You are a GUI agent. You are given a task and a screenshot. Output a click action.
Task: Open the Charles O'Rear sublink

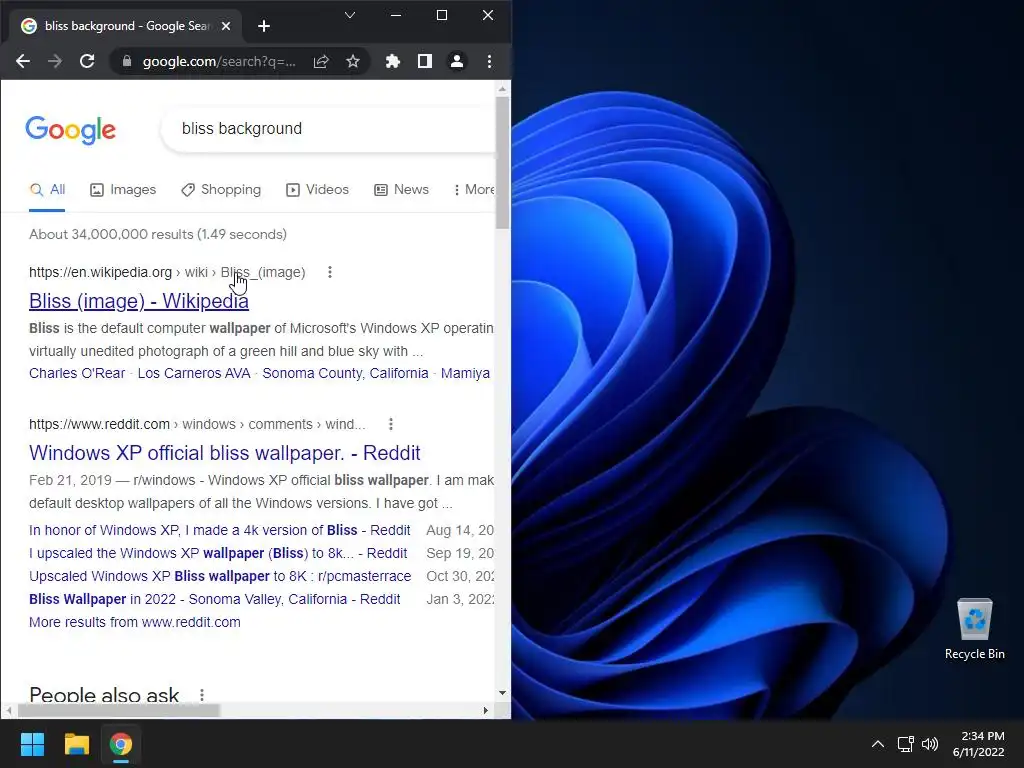77,373
